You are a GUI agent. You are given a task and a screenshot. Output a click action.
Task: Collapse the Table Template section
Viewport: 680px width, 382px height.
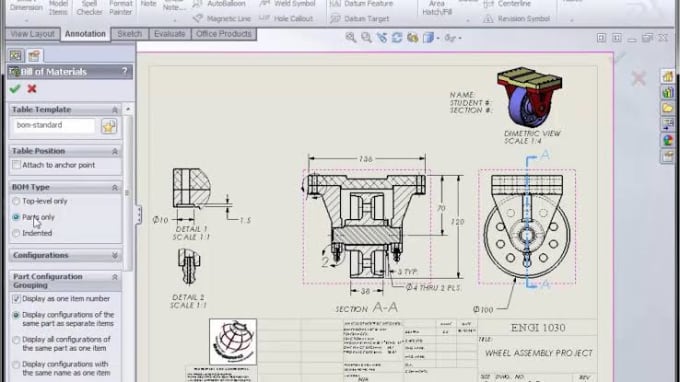tap(114, 110)
